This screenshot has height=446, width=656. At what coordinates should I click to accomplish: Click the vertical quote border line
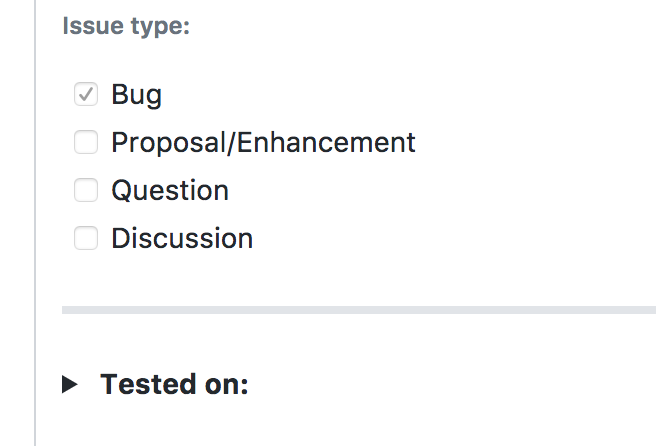35,223
